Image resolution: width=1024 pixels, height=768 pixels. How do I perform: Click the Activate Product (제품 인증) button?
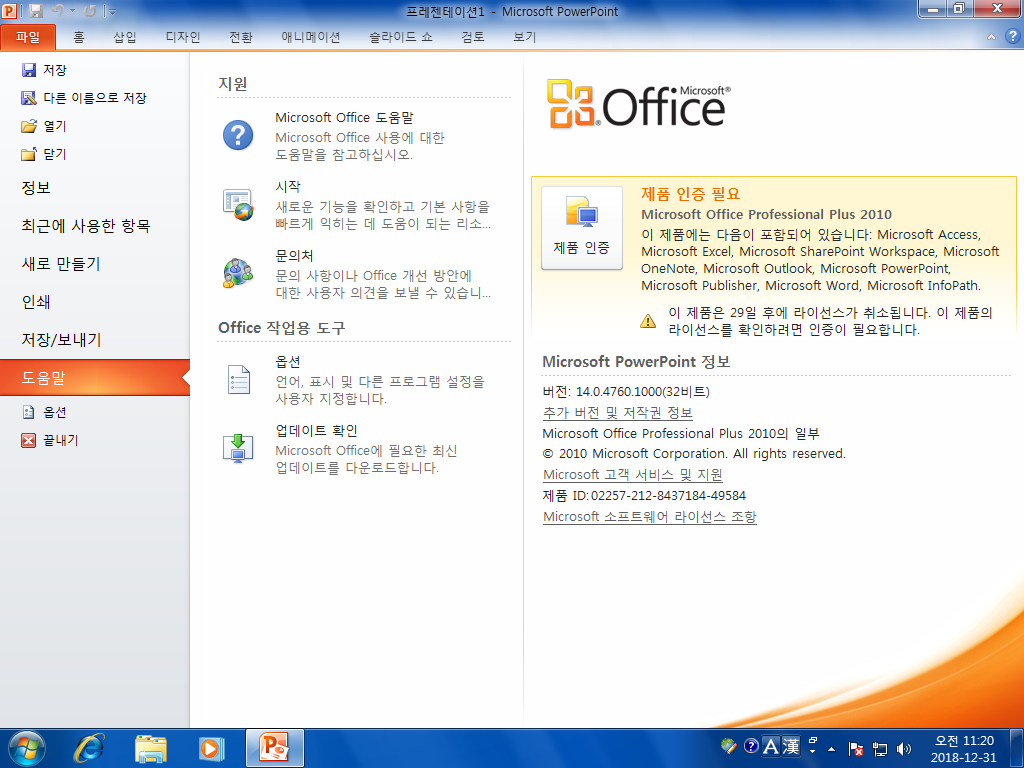point(581,228)
